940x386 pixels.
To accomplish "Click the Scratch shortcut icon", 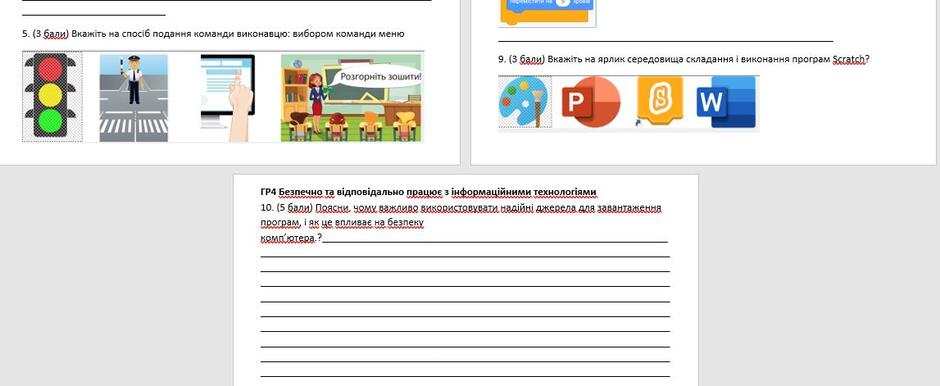I will click(x=659, y=101).
